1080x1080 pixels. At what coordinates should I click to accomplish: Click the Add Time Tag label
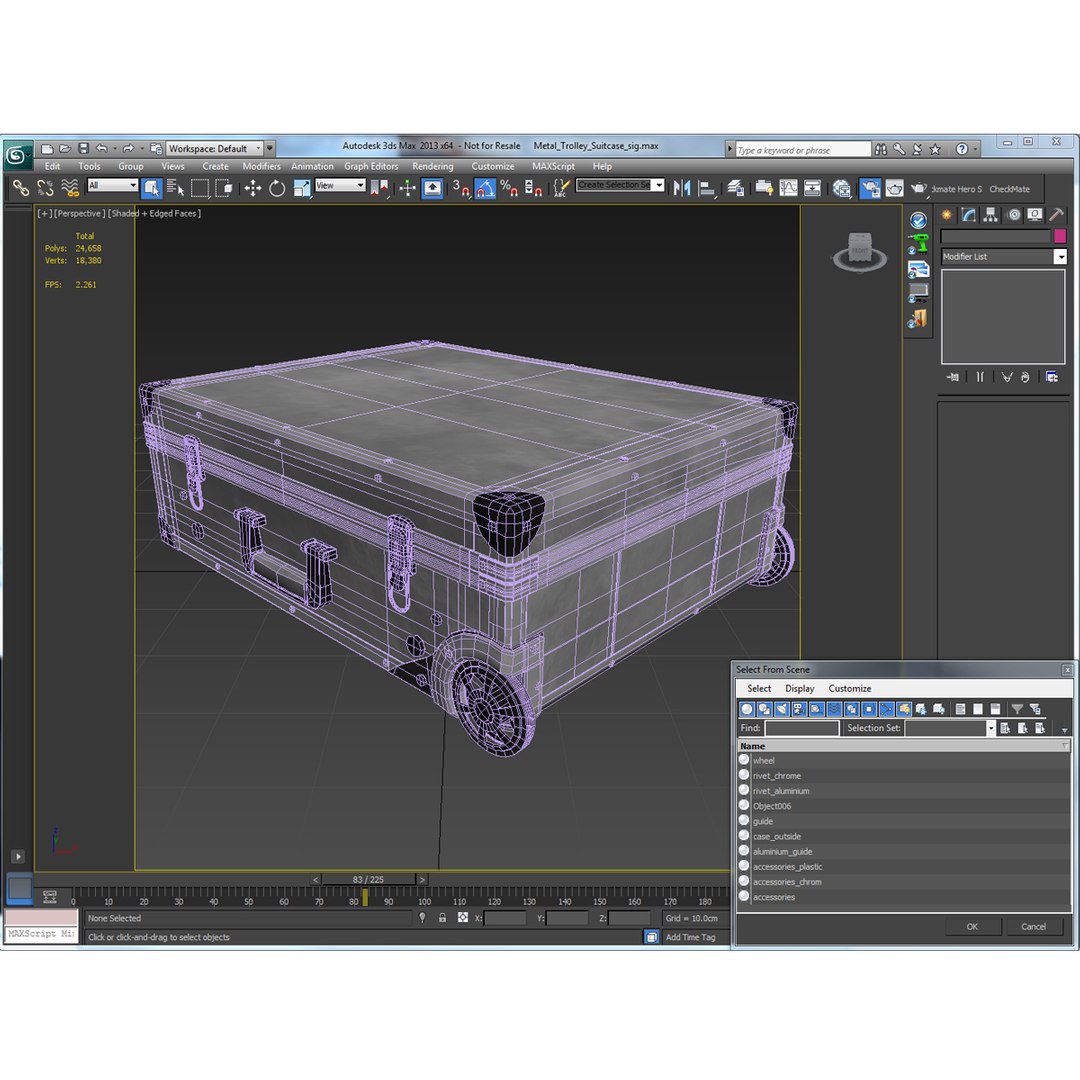(690, 937)
